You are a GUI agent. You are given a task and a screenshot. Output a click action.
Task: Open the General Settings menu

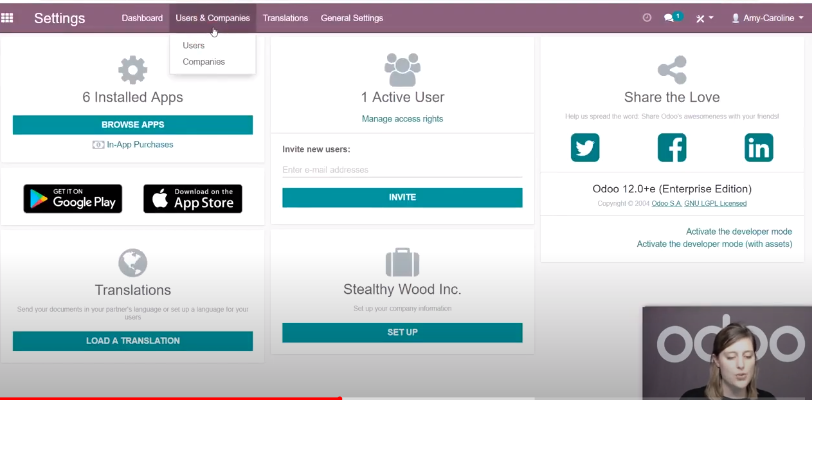click(352, 18)
